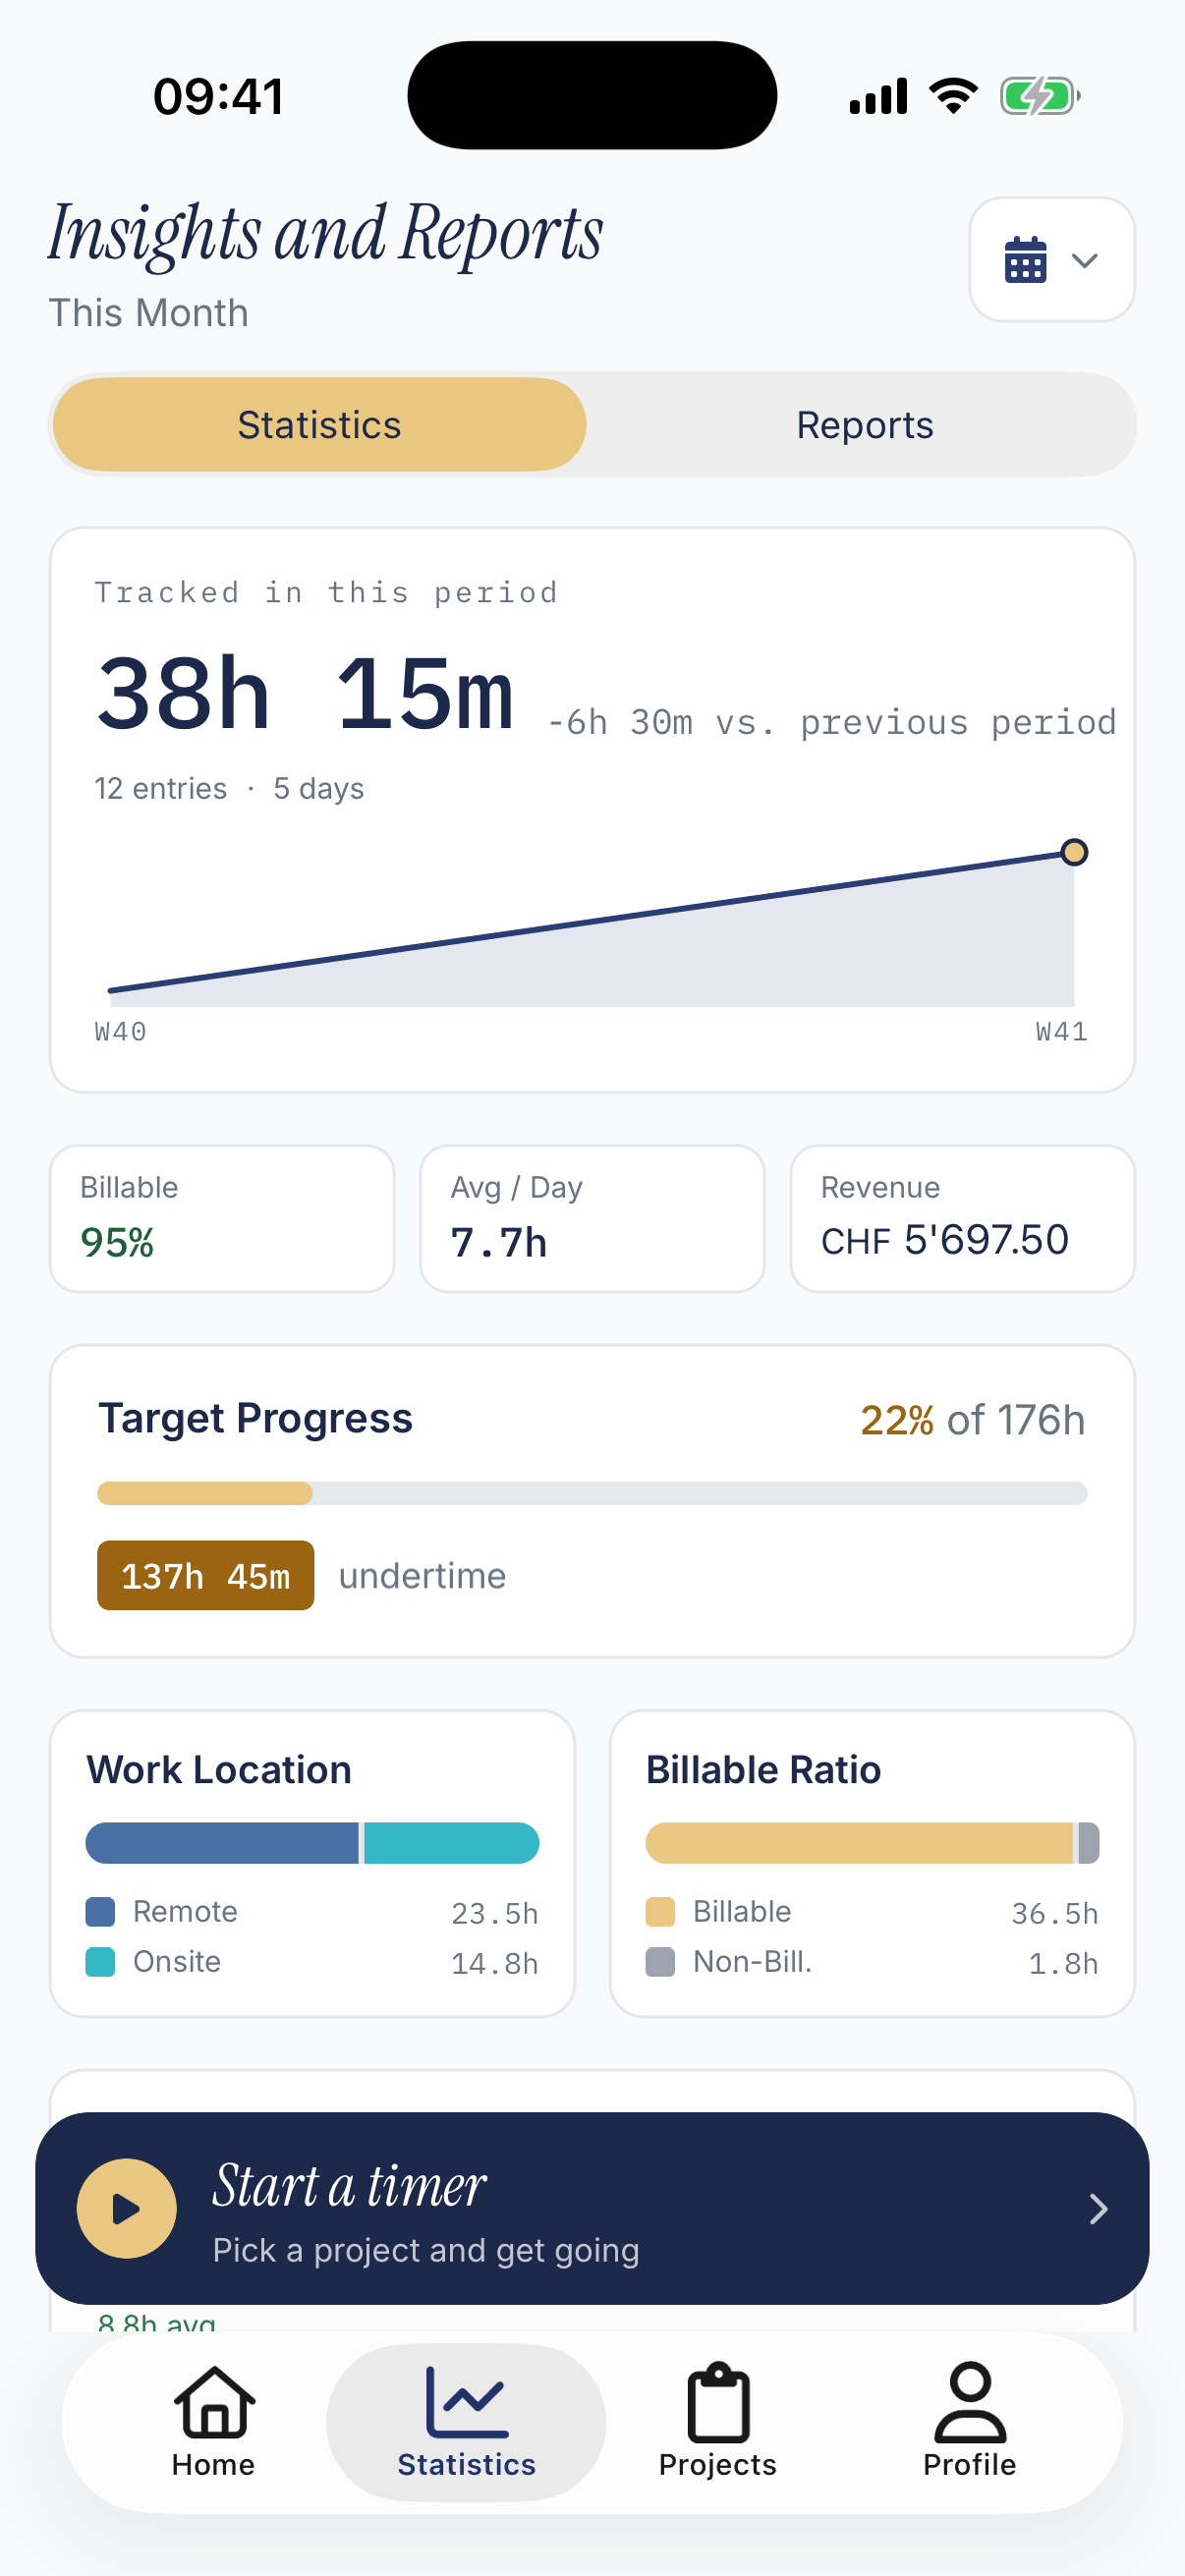Image resolution: width=1185 pixels, height=2576 pixels.
Task: Tap the yellow W41 chart data point
Action: tap(1074, 852)
